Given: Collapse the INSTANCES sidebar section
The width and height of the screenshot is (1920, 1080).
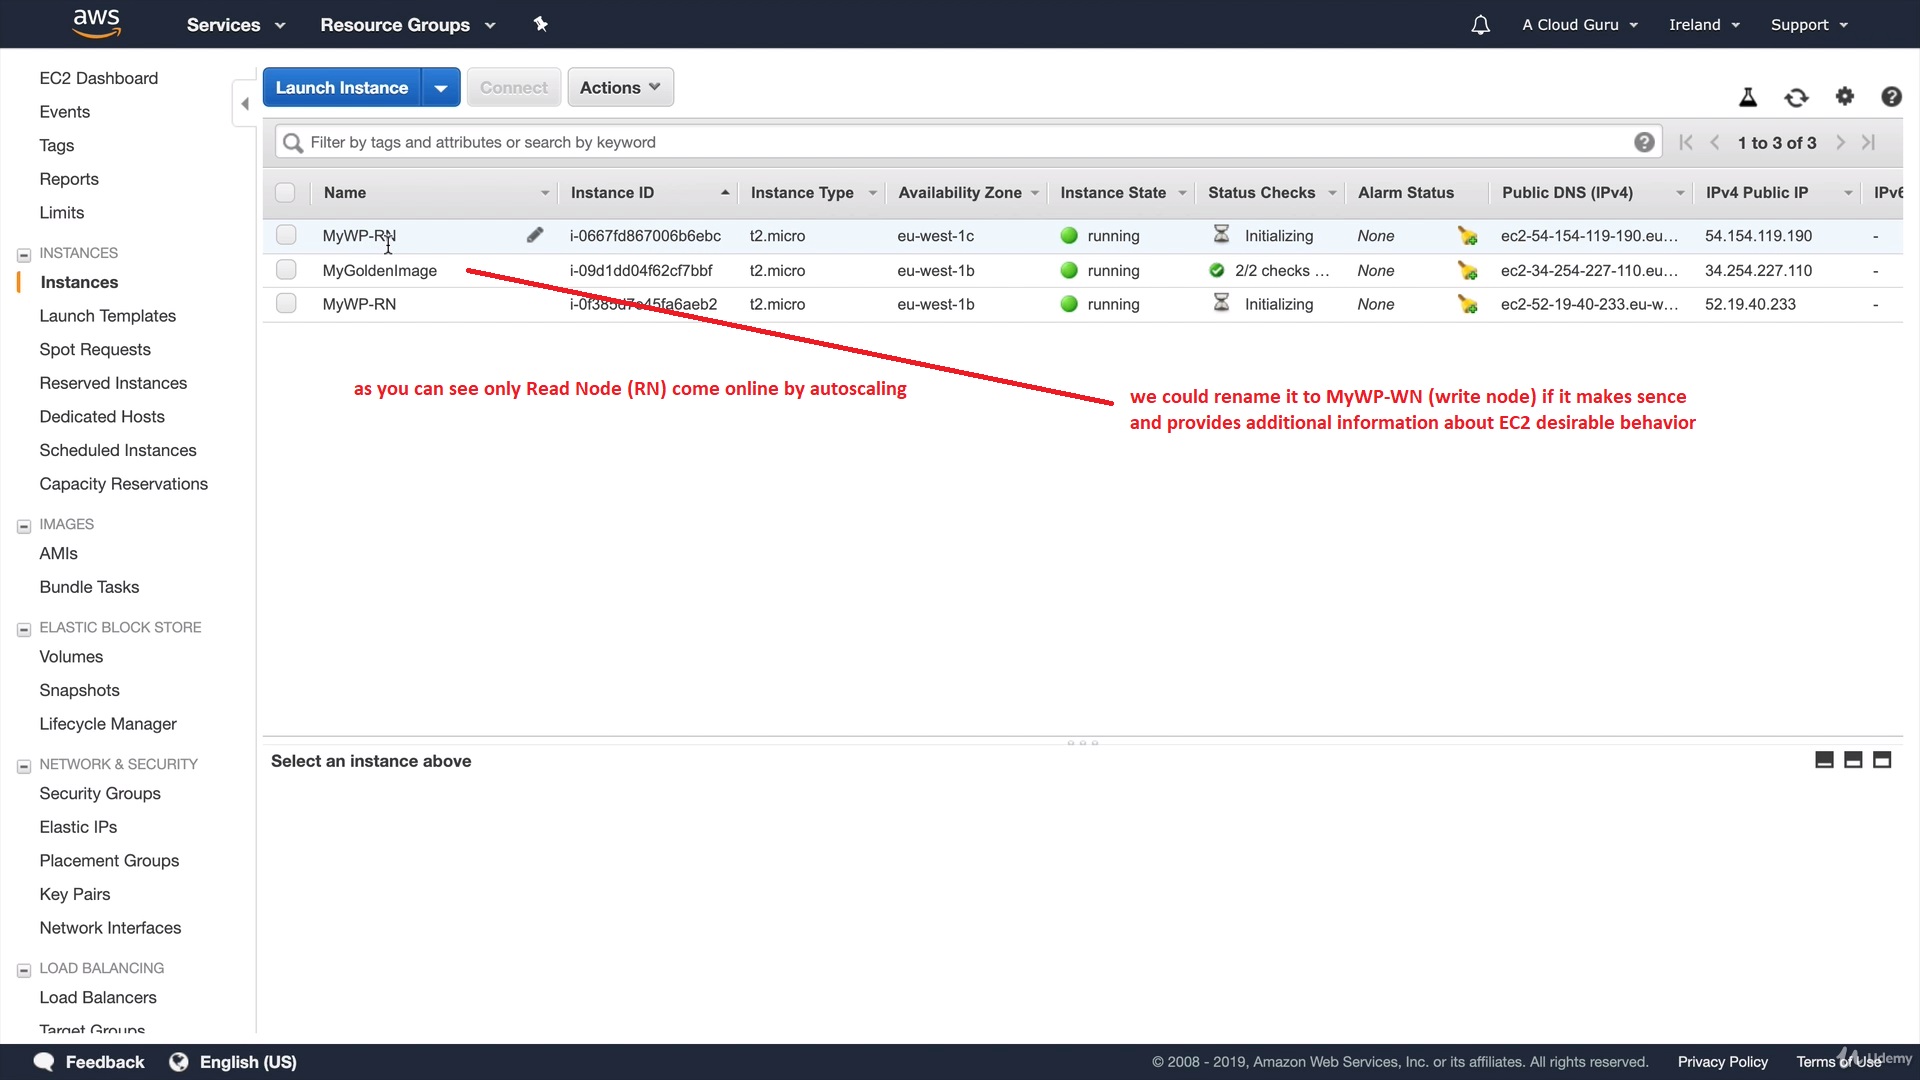Looking at the screenshot, I should pyautogui.click(x=23, y=254).
